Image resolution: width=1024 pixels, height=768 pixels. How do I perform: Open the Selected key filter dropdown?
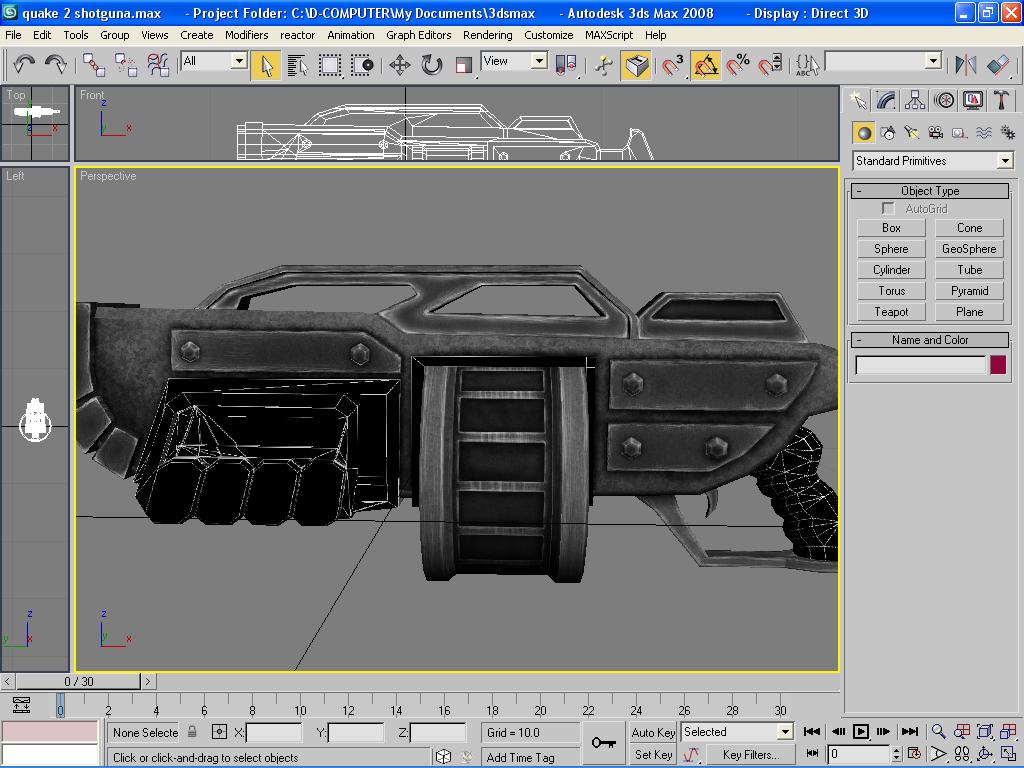(x=737, y=732)
